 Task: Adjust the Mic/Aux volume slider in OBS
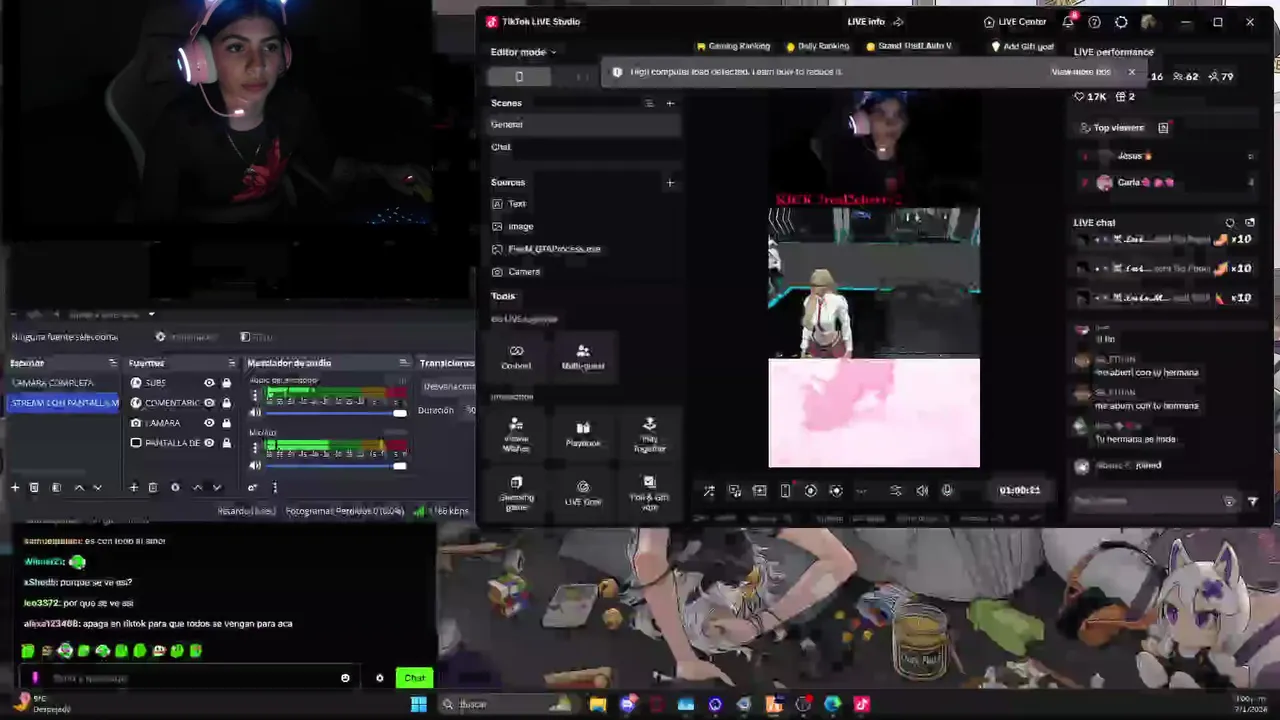tap(336, 466)
